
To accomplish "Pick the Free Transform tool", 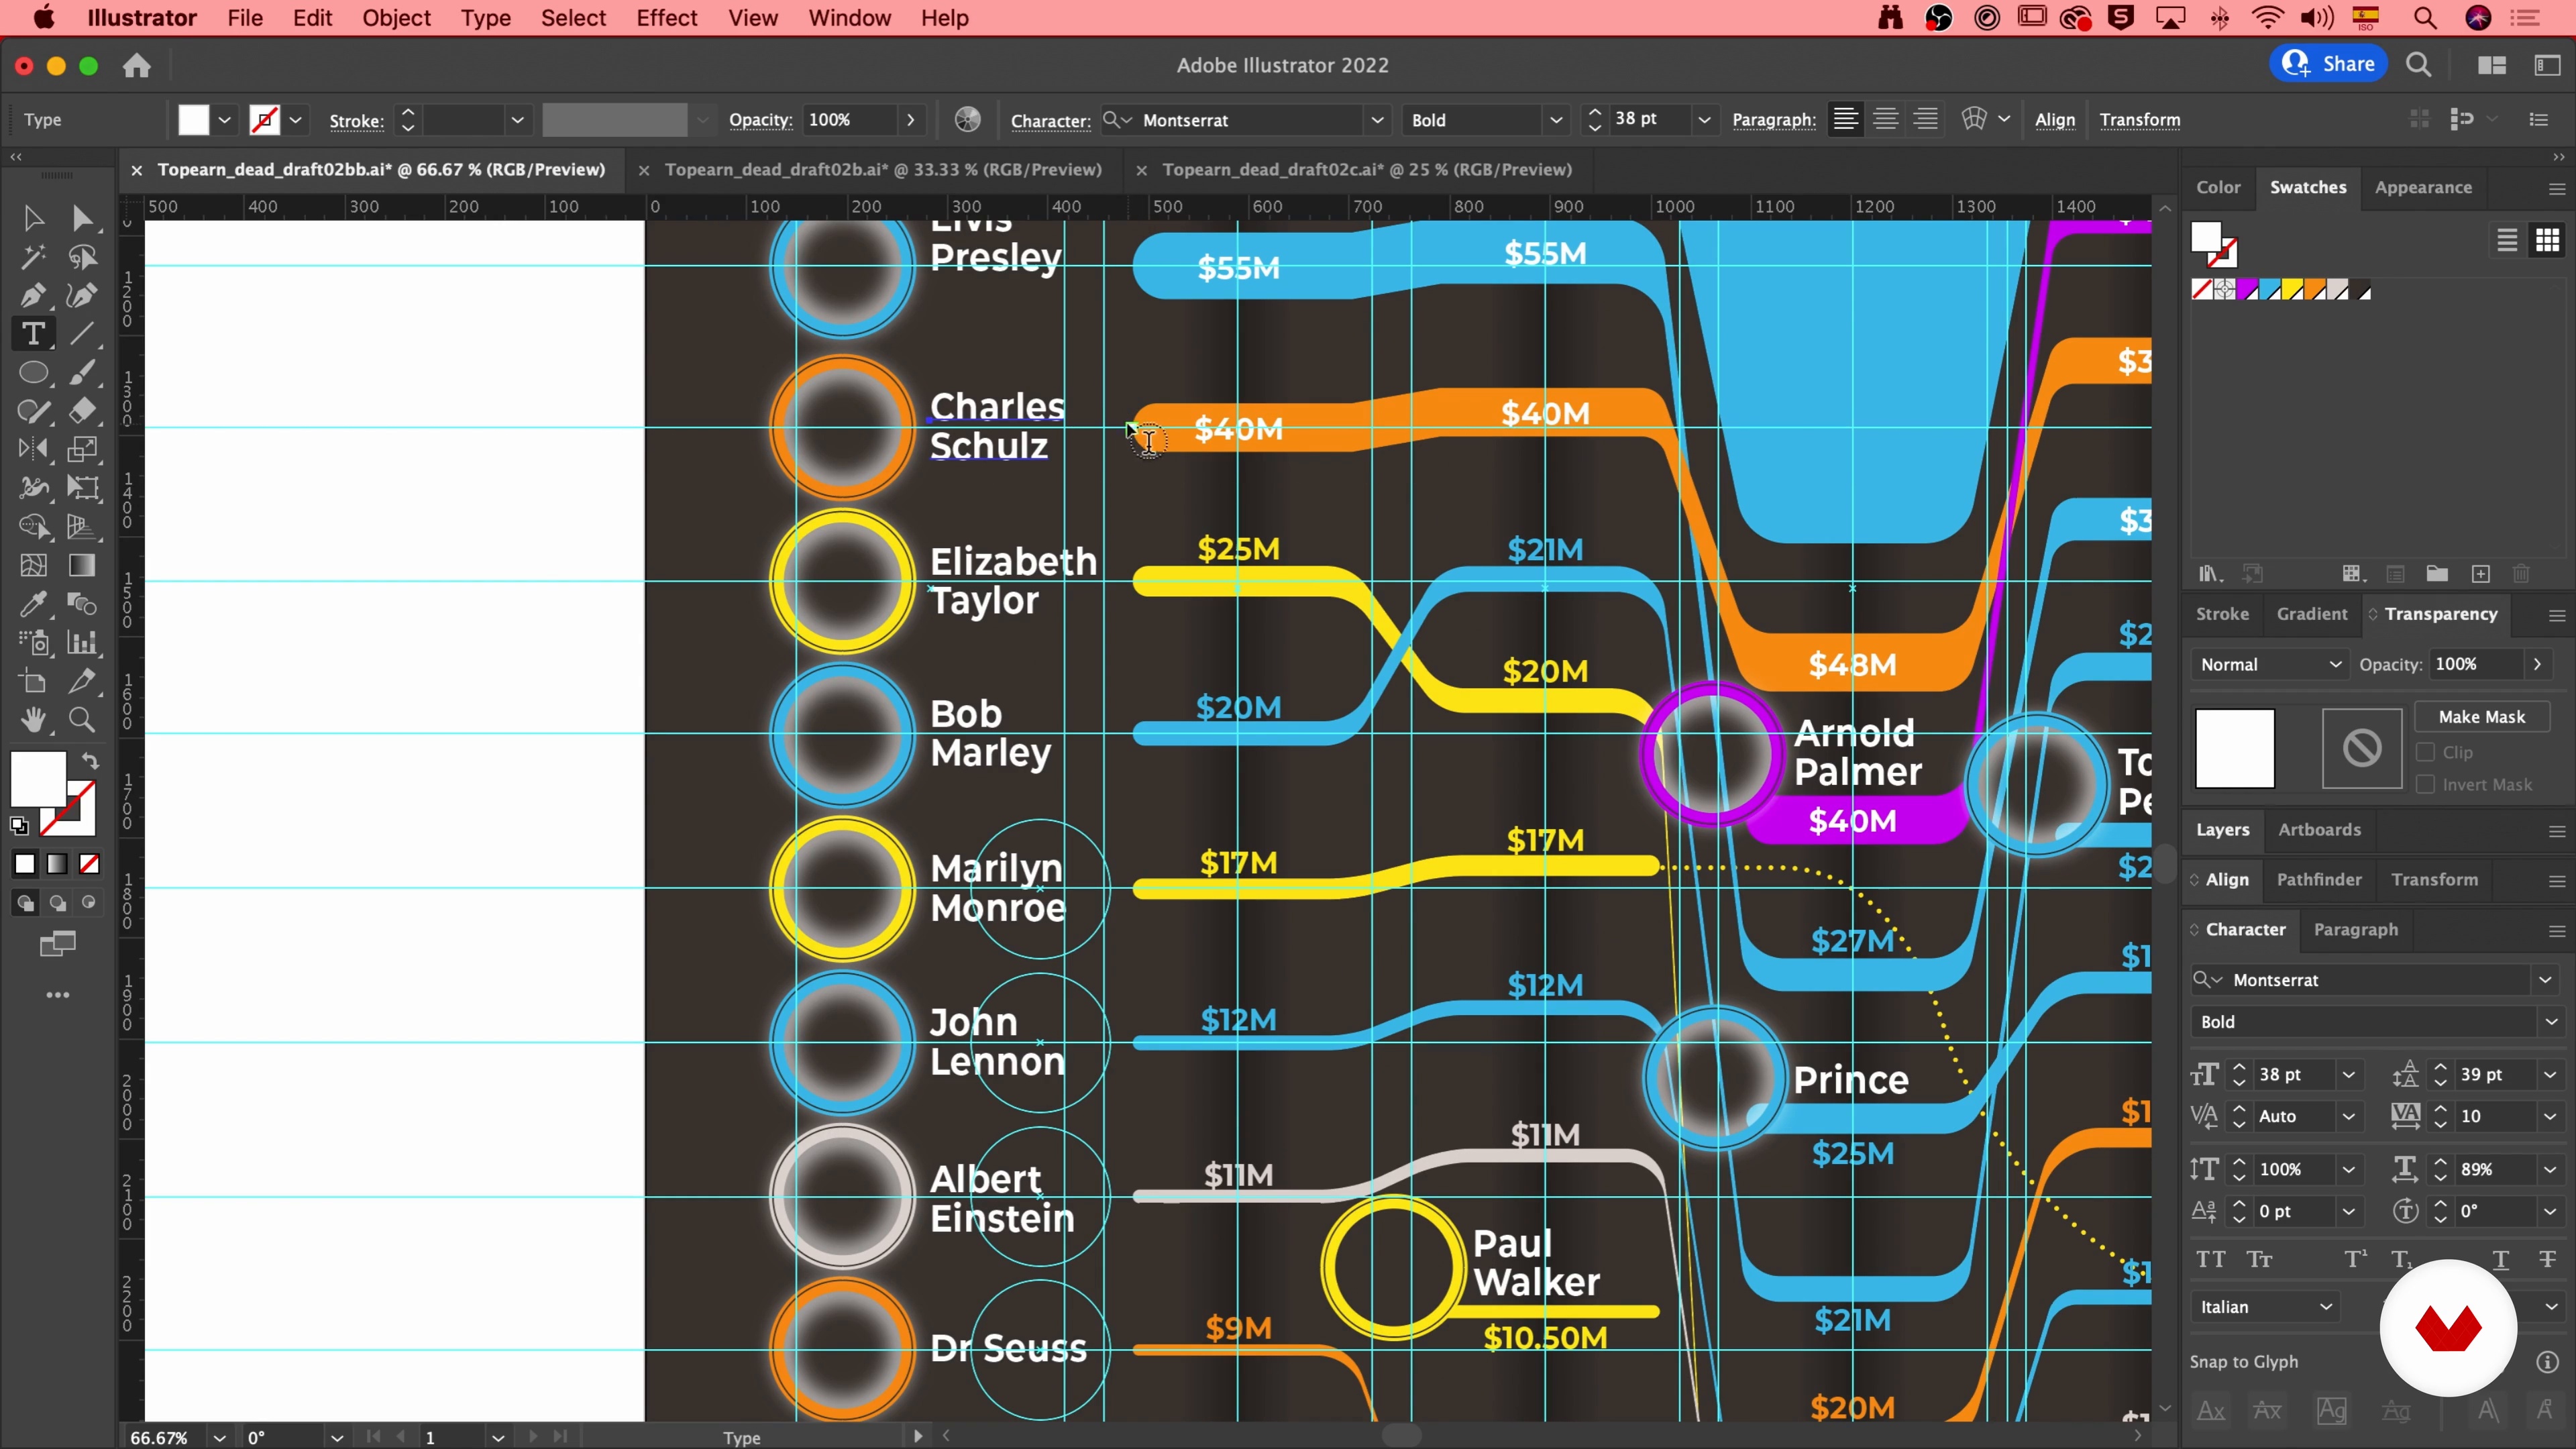I will (x=83, y=488).
